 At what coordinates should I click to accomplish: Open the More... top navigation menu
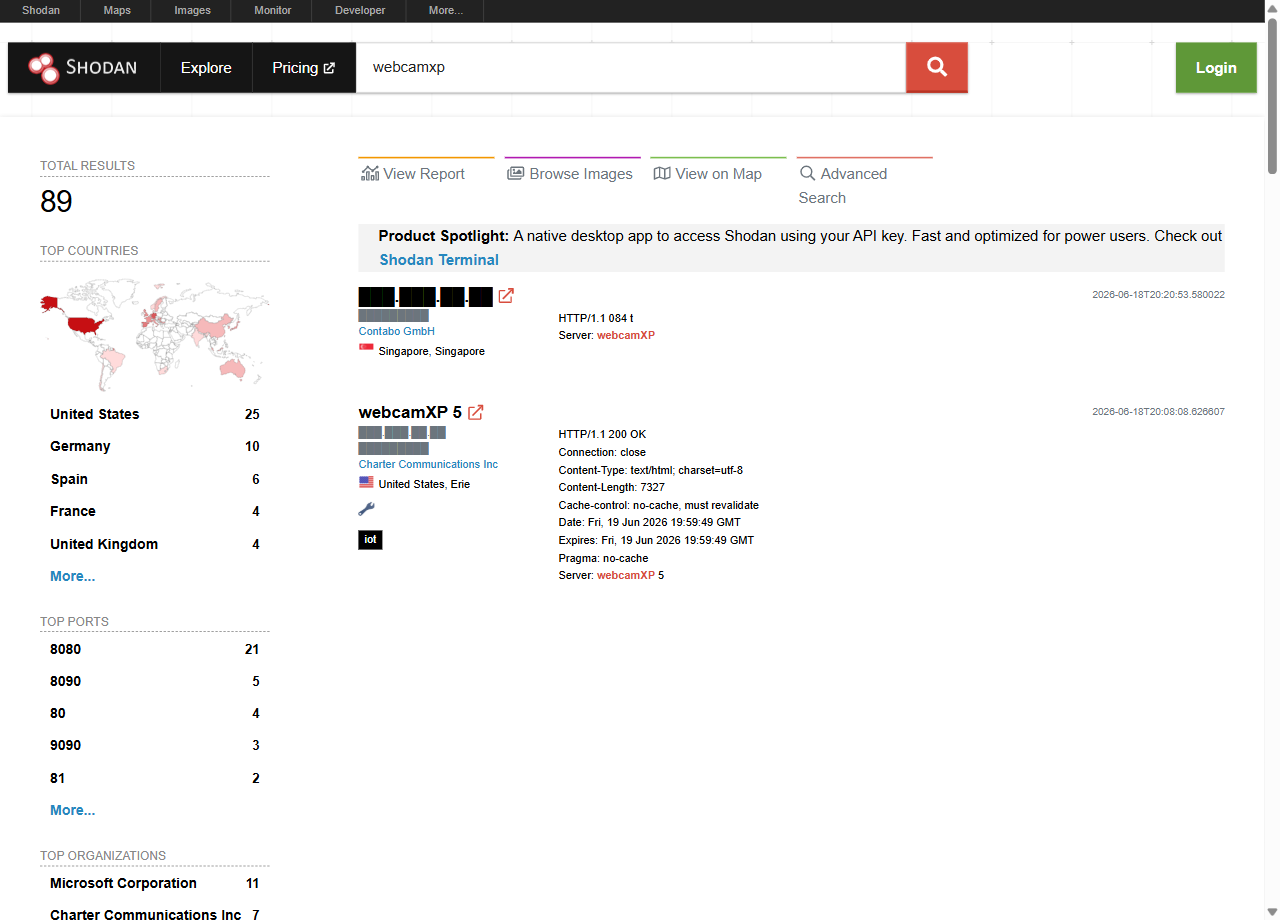445,10
